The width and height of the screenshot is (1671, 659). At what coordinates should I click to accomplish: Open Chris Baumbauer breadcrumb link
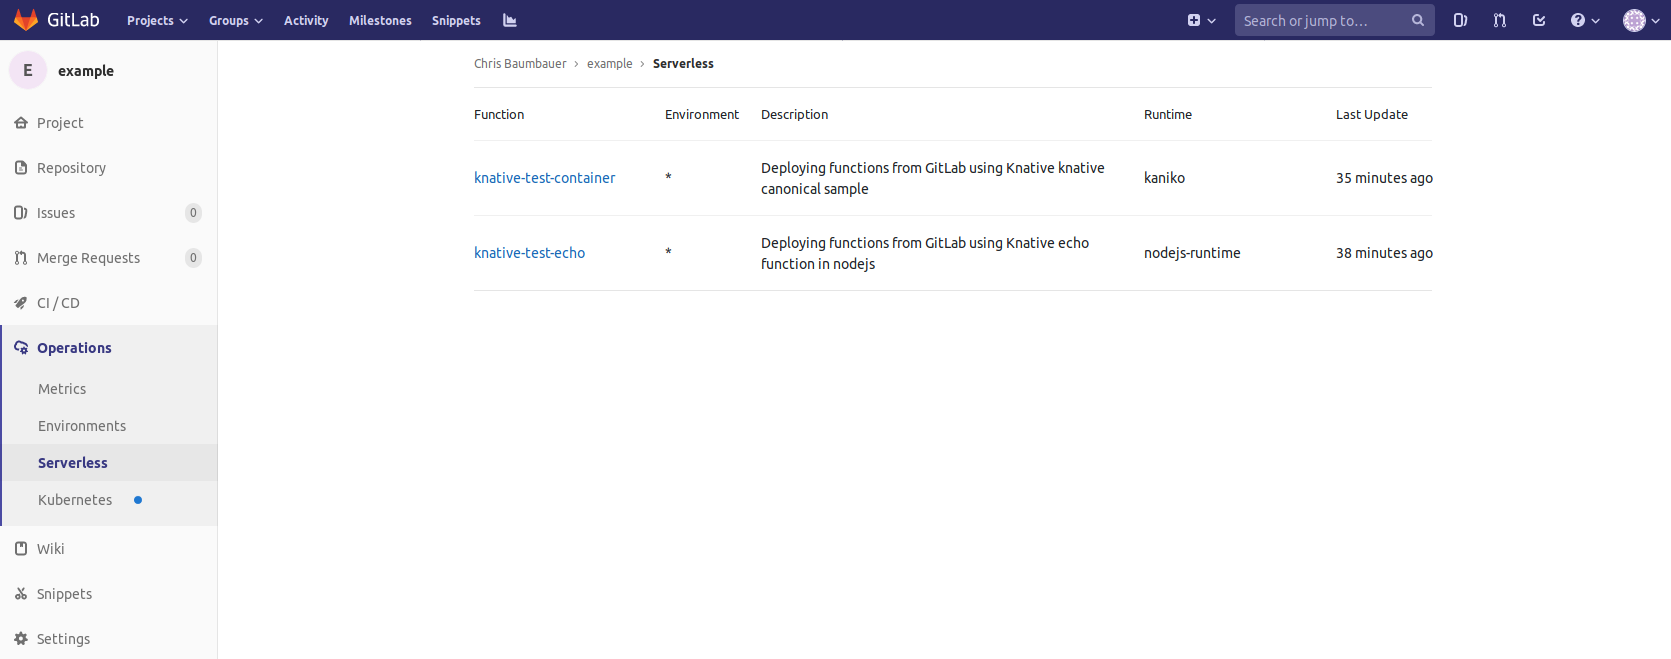coord(520,63)
